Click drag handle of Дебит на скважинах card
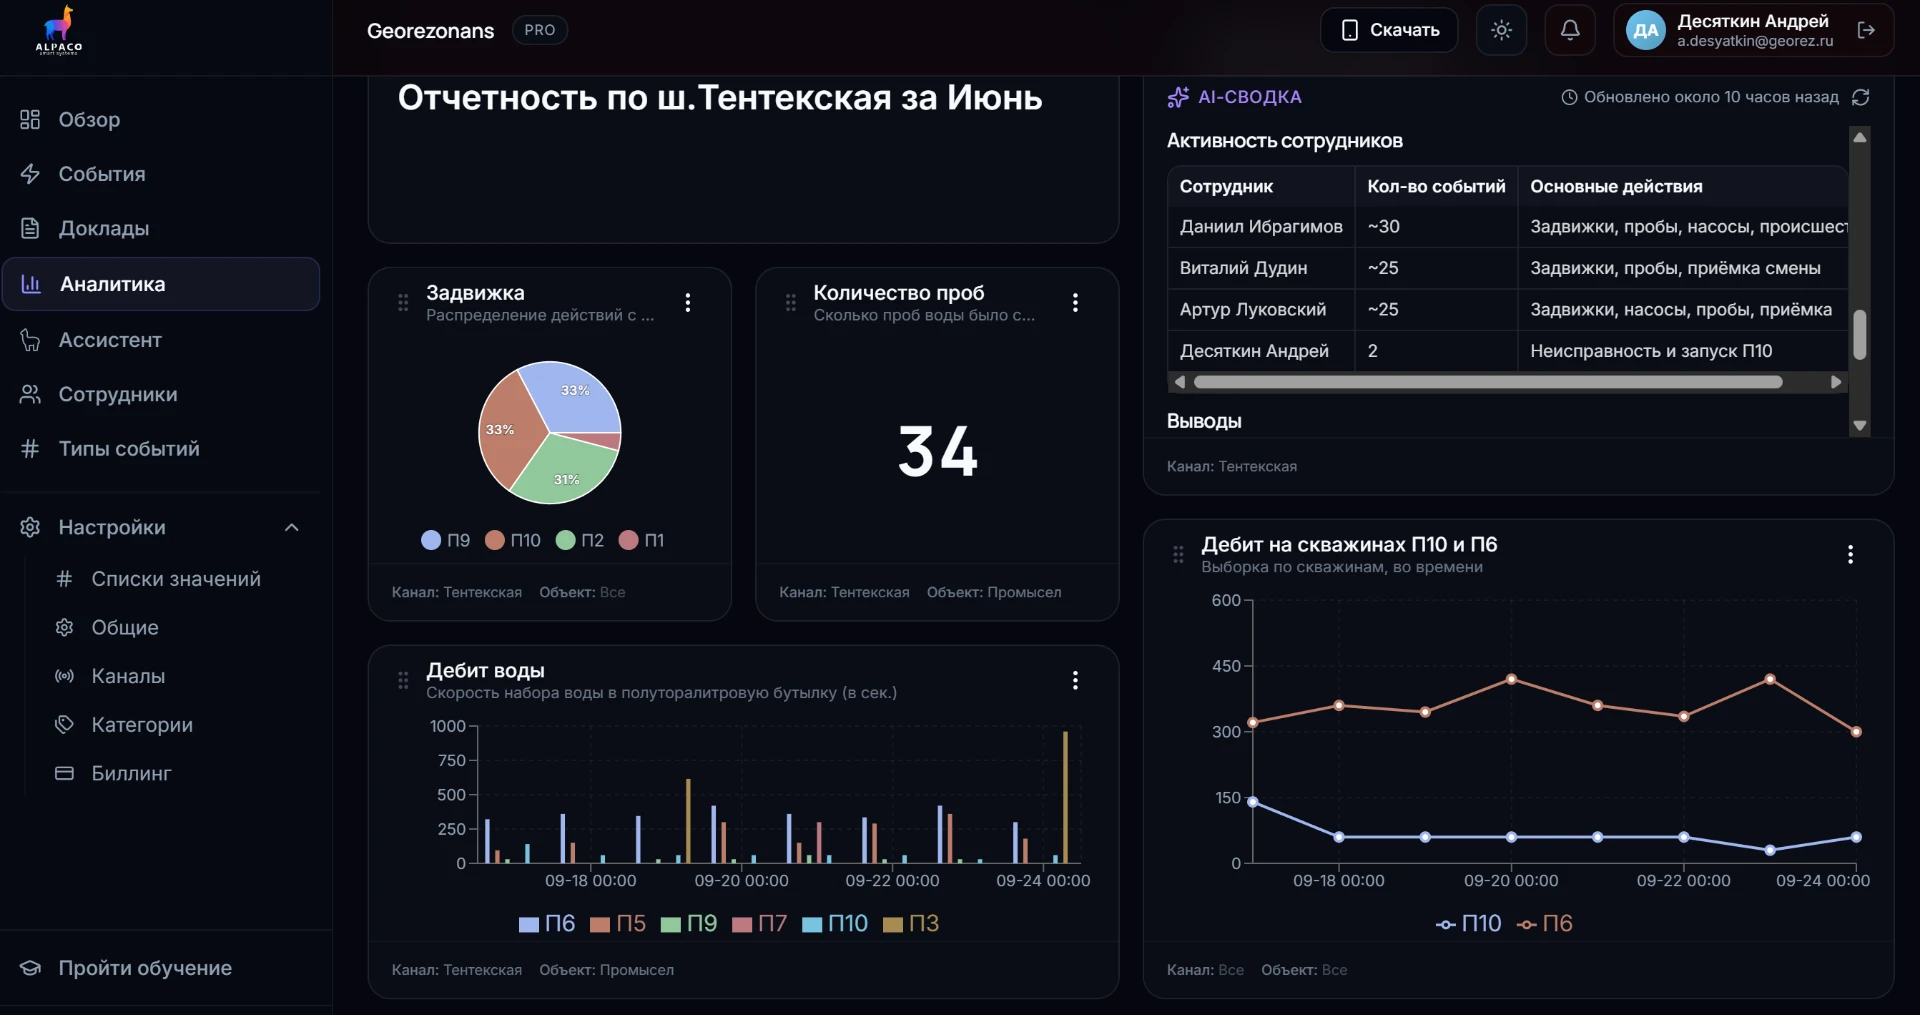This screenshot has width=1920, height=1015. coord(1178,555)
